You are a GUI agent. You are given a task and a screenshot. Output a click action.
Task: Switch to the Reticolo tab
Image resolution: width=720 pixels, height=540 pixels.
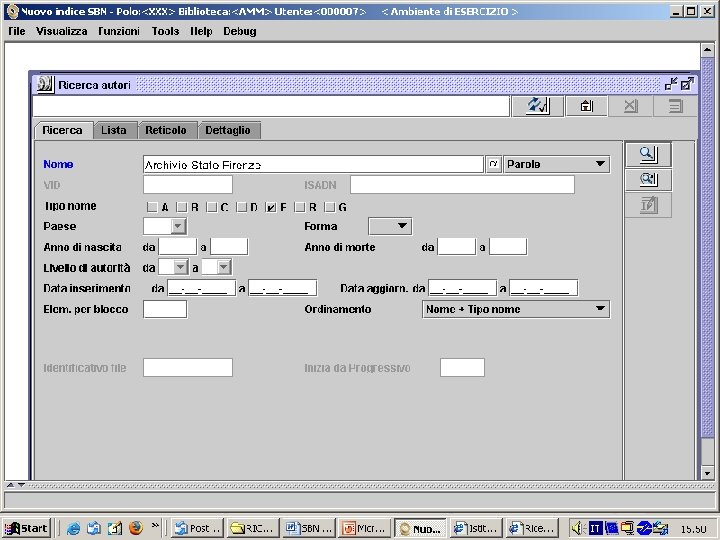166,130
